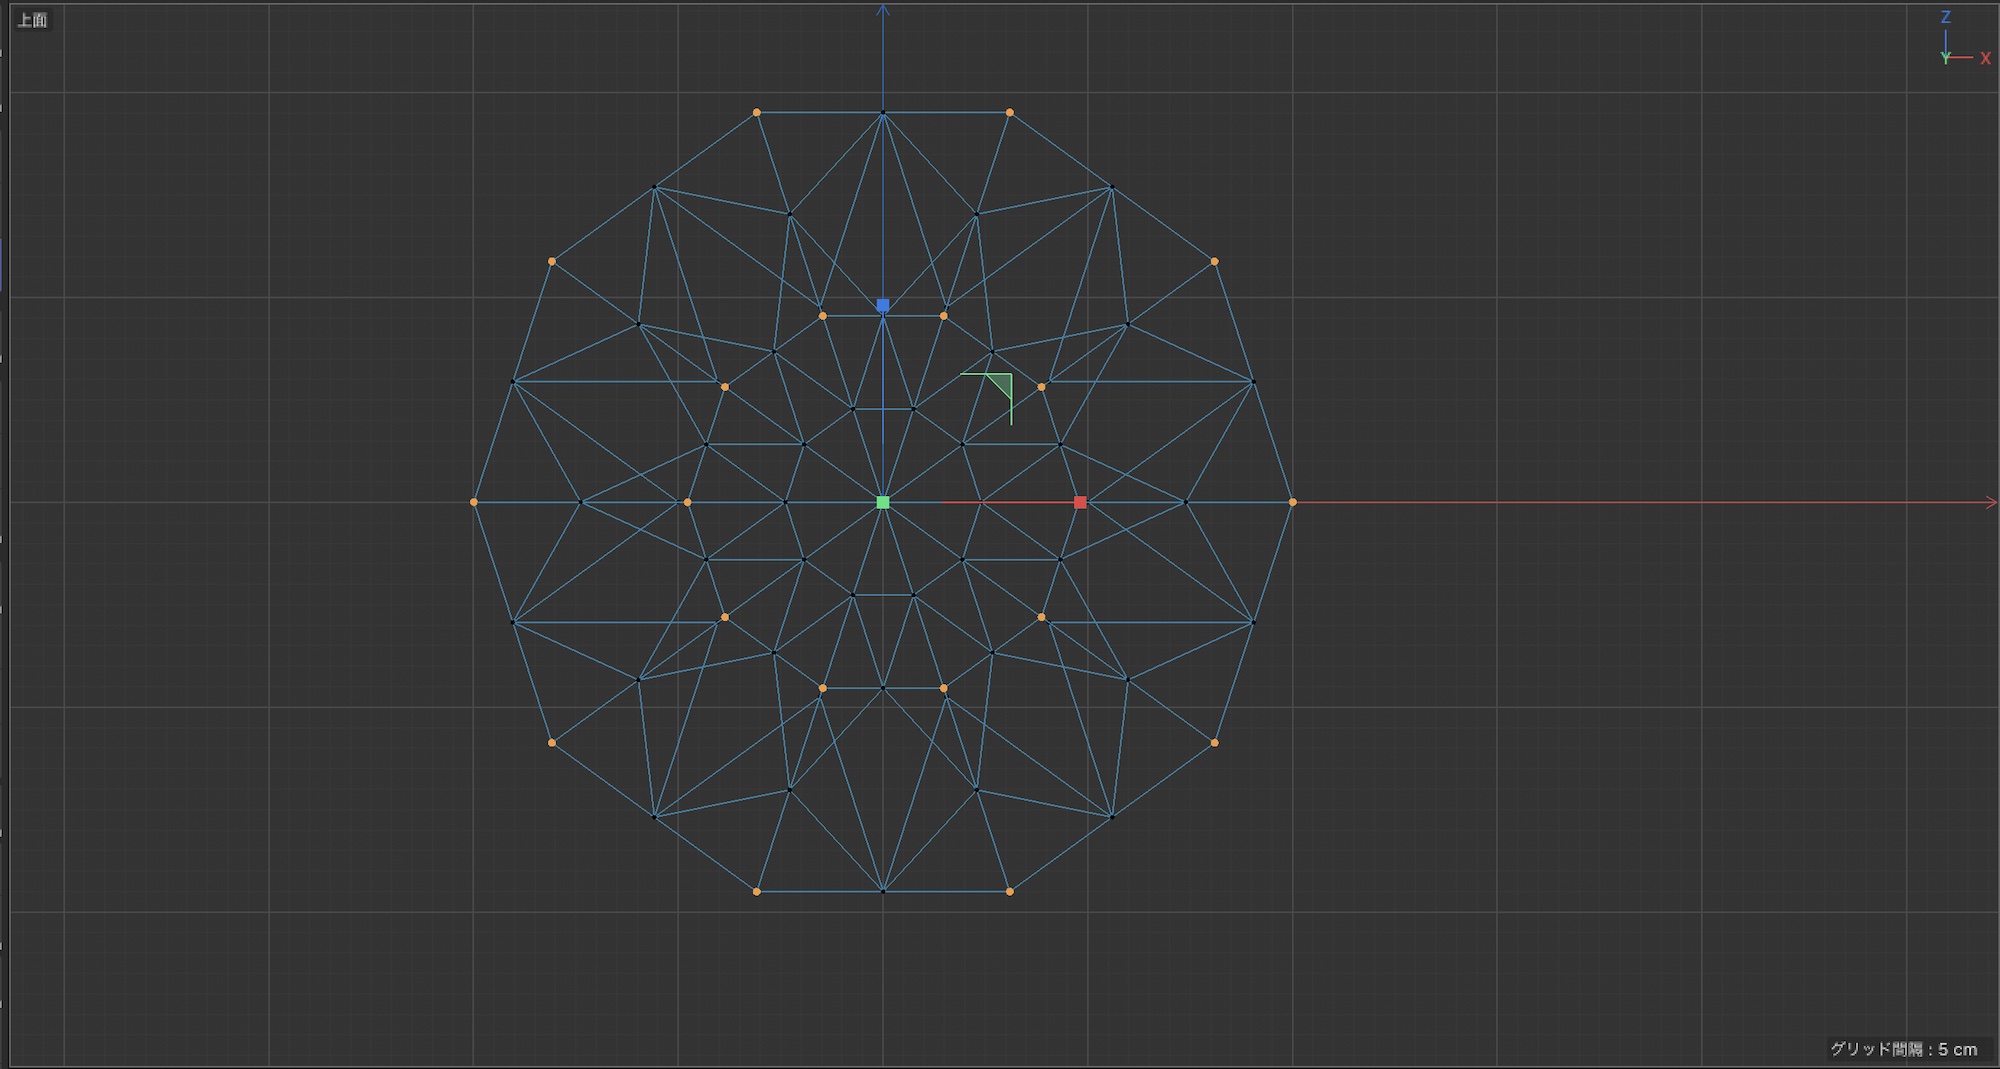Pick the right orange vertex on the top edge
The image size is (2000, 1069).
click(1010, 112)
